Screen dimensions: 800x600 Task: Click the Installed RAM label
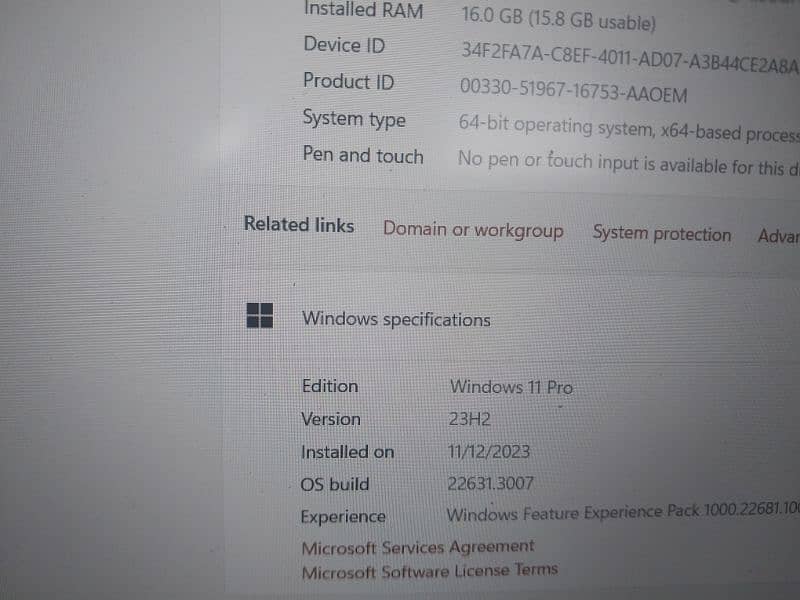363,11
